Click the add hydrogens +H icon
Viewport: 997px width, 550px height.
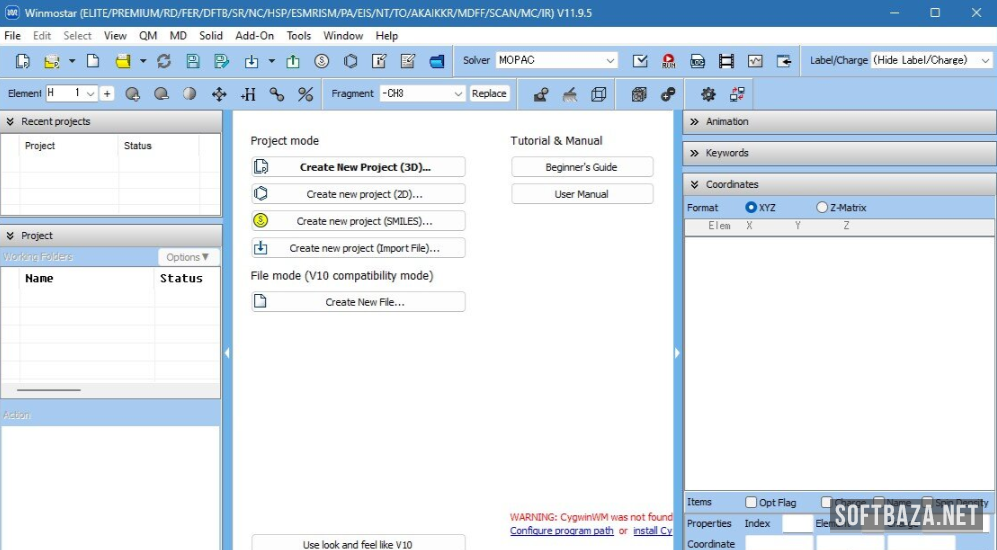coord(248,94)
